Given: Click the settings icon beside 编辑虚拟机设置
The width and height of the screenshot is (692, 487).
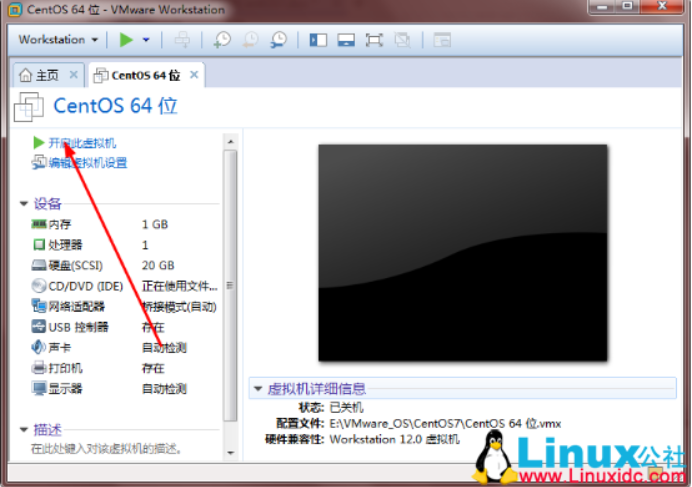Looking at the screenshot, I should click(x=39, y=162).
